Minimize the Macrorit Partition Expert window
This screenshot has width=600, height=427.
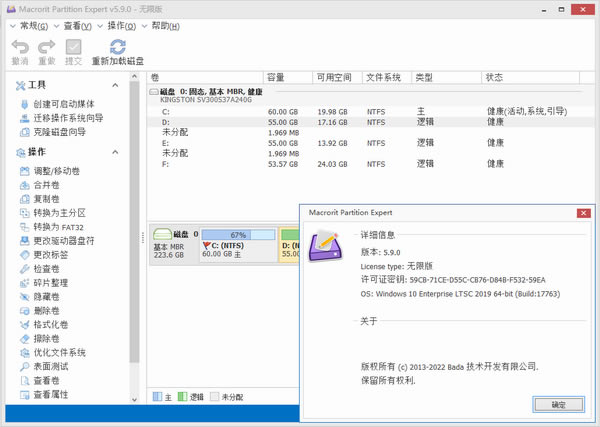pyautogui.click(x=544, y=10)
